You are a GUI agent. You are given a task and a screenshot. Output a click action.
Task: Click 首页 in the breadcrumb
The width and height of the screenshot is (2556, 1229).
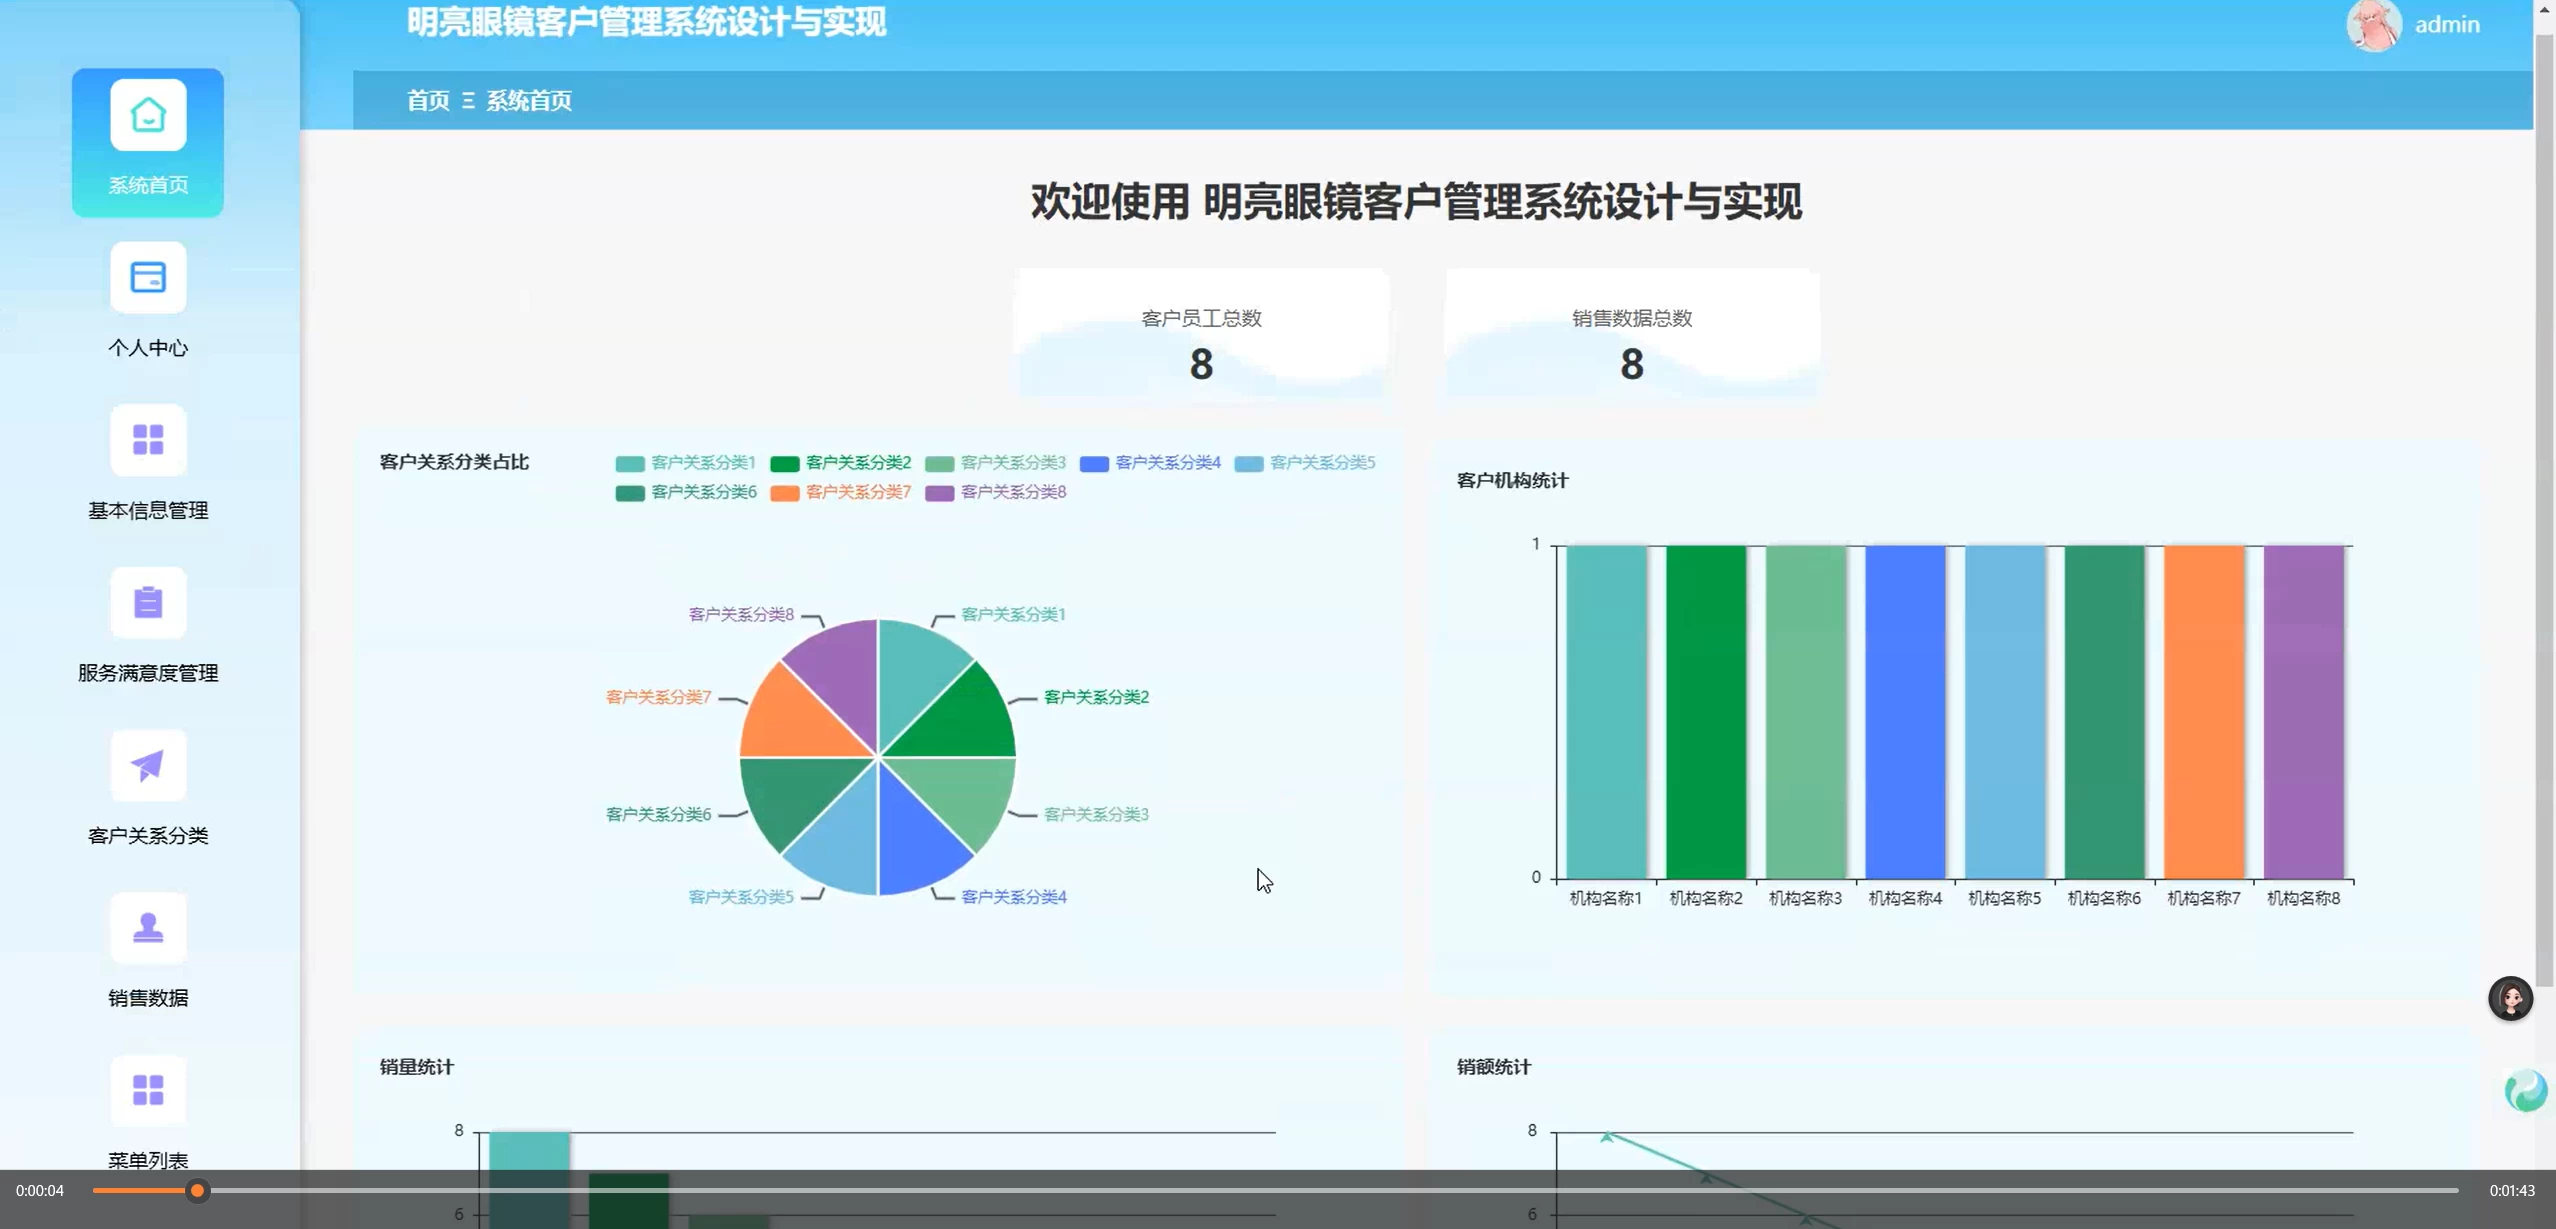428,101
